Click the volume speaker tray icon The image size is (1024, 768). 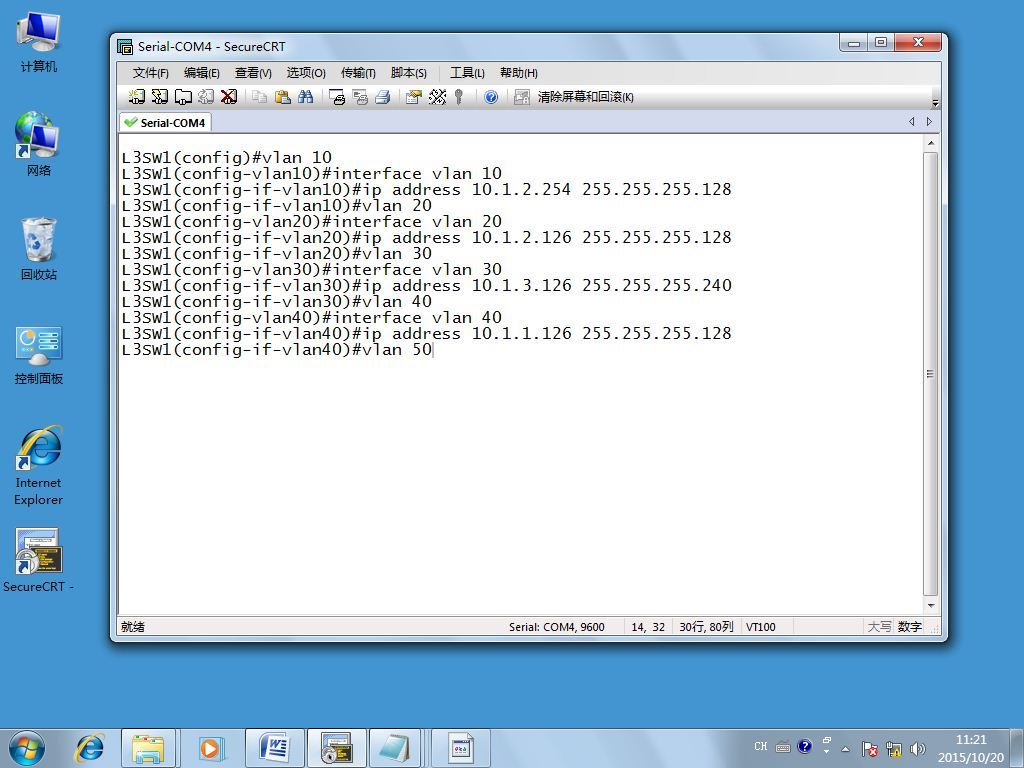click(x=918, y=749)
